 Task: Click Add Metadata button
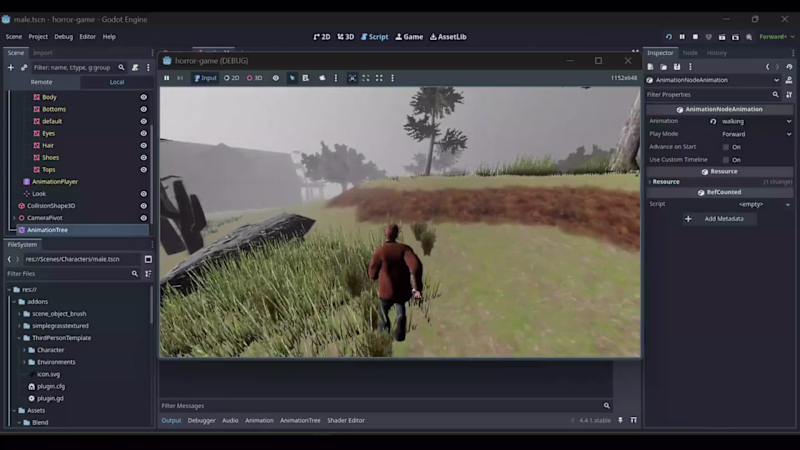pos(719,218)
